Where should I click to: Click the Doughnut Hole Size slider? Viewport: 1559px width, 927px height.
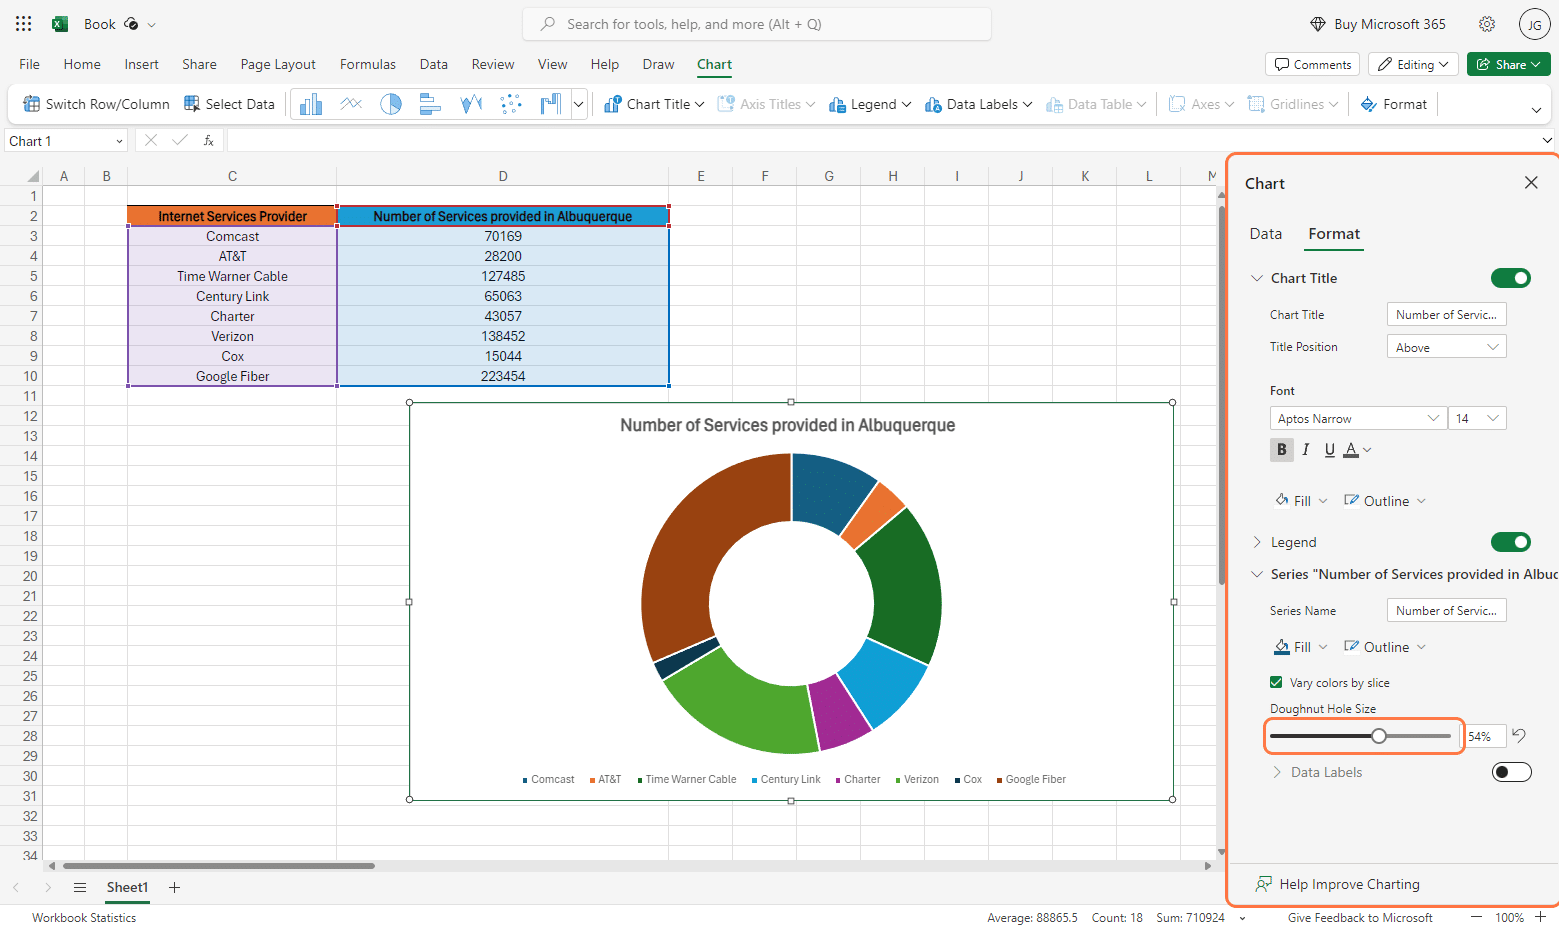point(1360,736)
